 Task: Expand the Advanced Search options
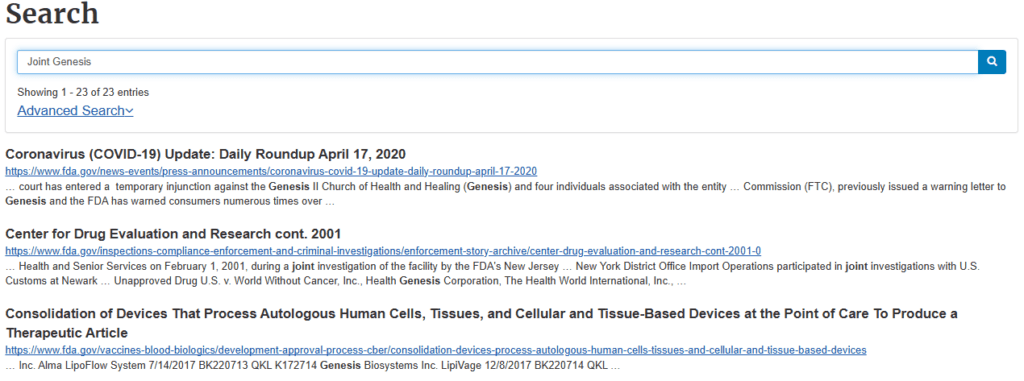[x=75, y=110]
